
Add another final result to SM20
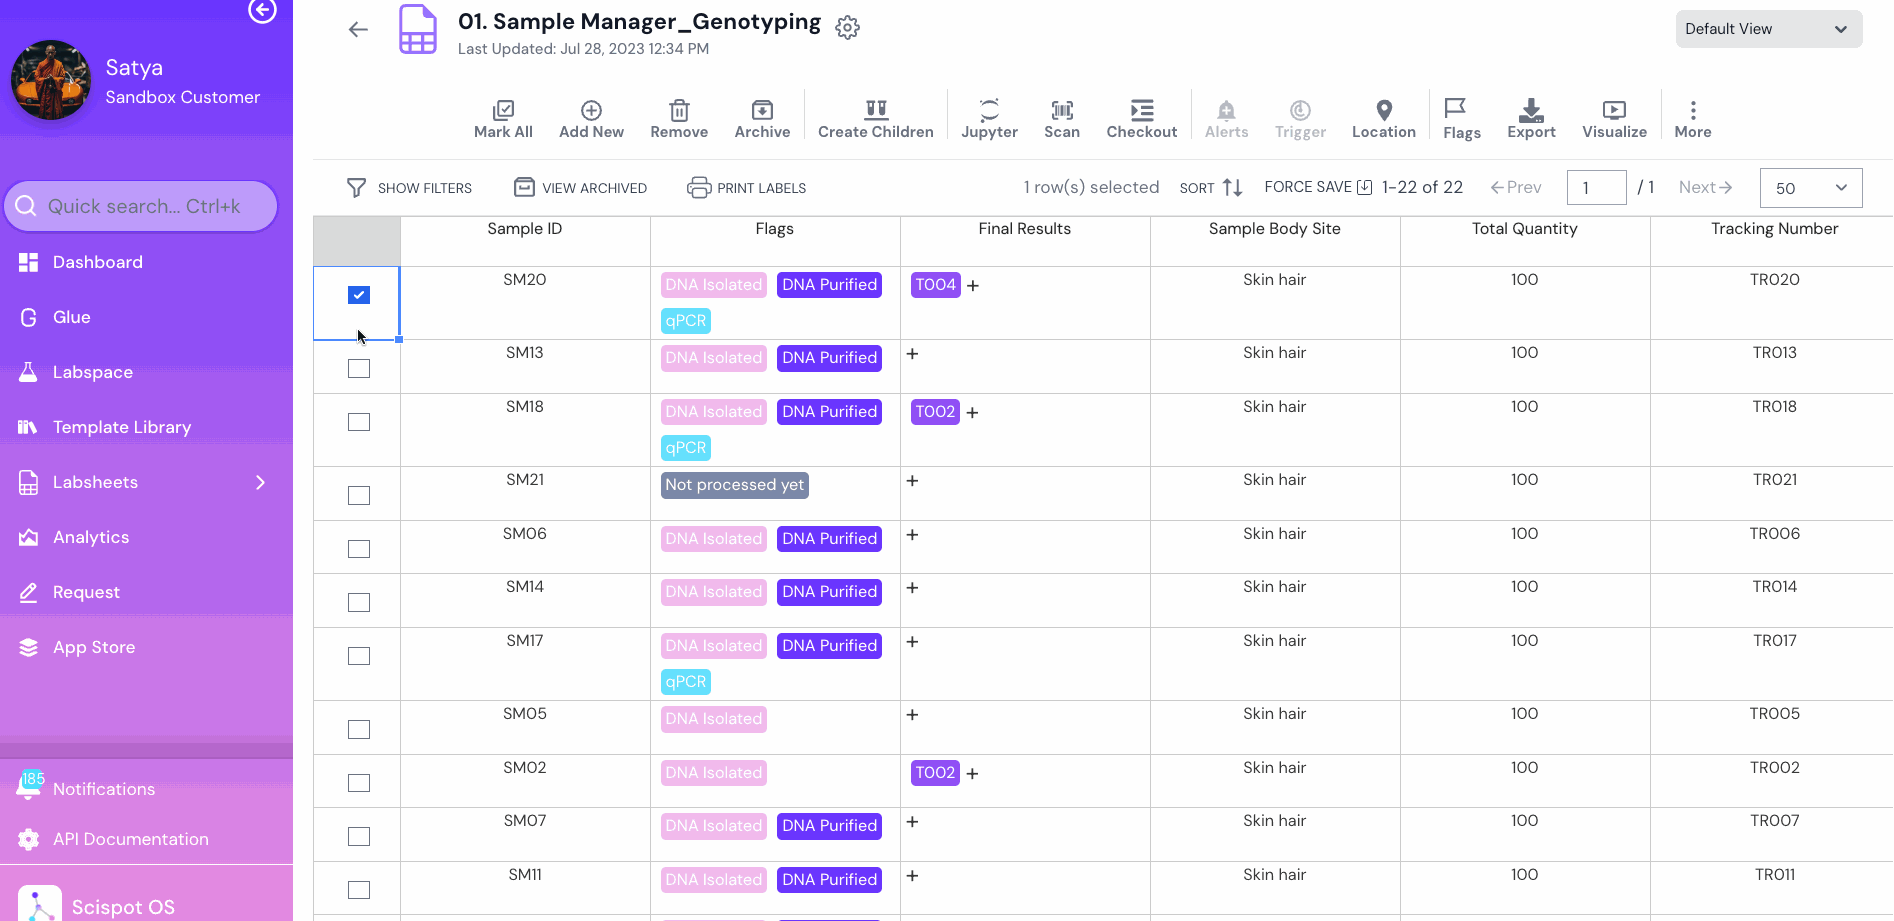coord(972,286)
